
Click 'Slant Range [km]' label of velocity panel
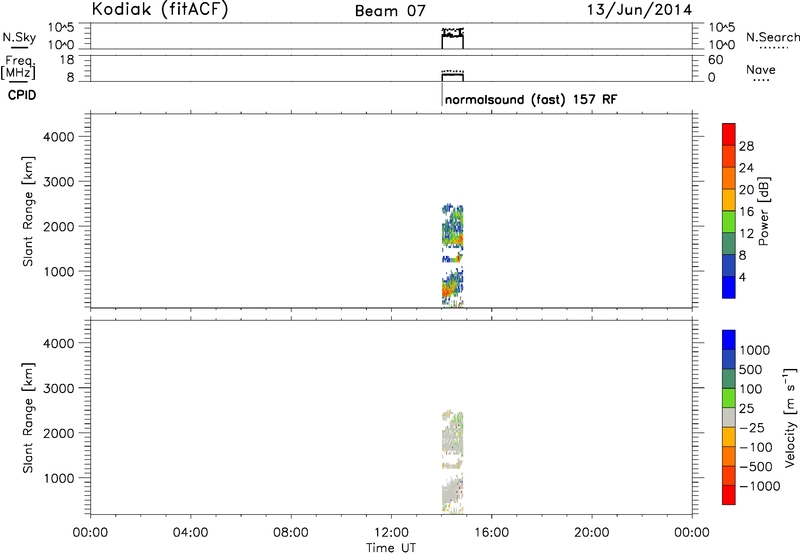(28, 418)
